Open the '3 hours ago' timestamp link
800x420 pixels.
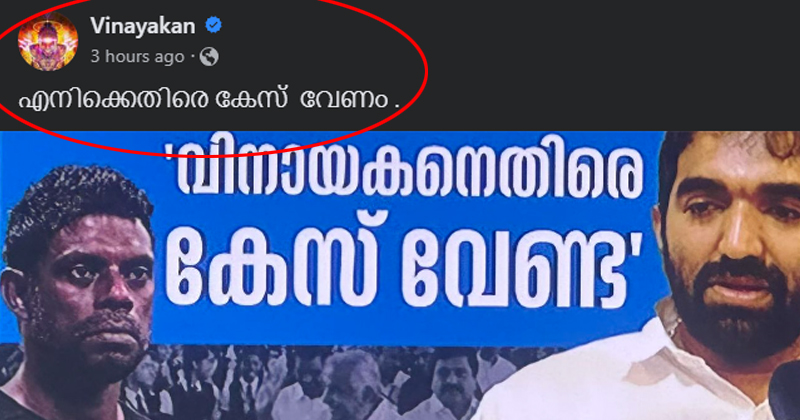click(x=137, y=56)
